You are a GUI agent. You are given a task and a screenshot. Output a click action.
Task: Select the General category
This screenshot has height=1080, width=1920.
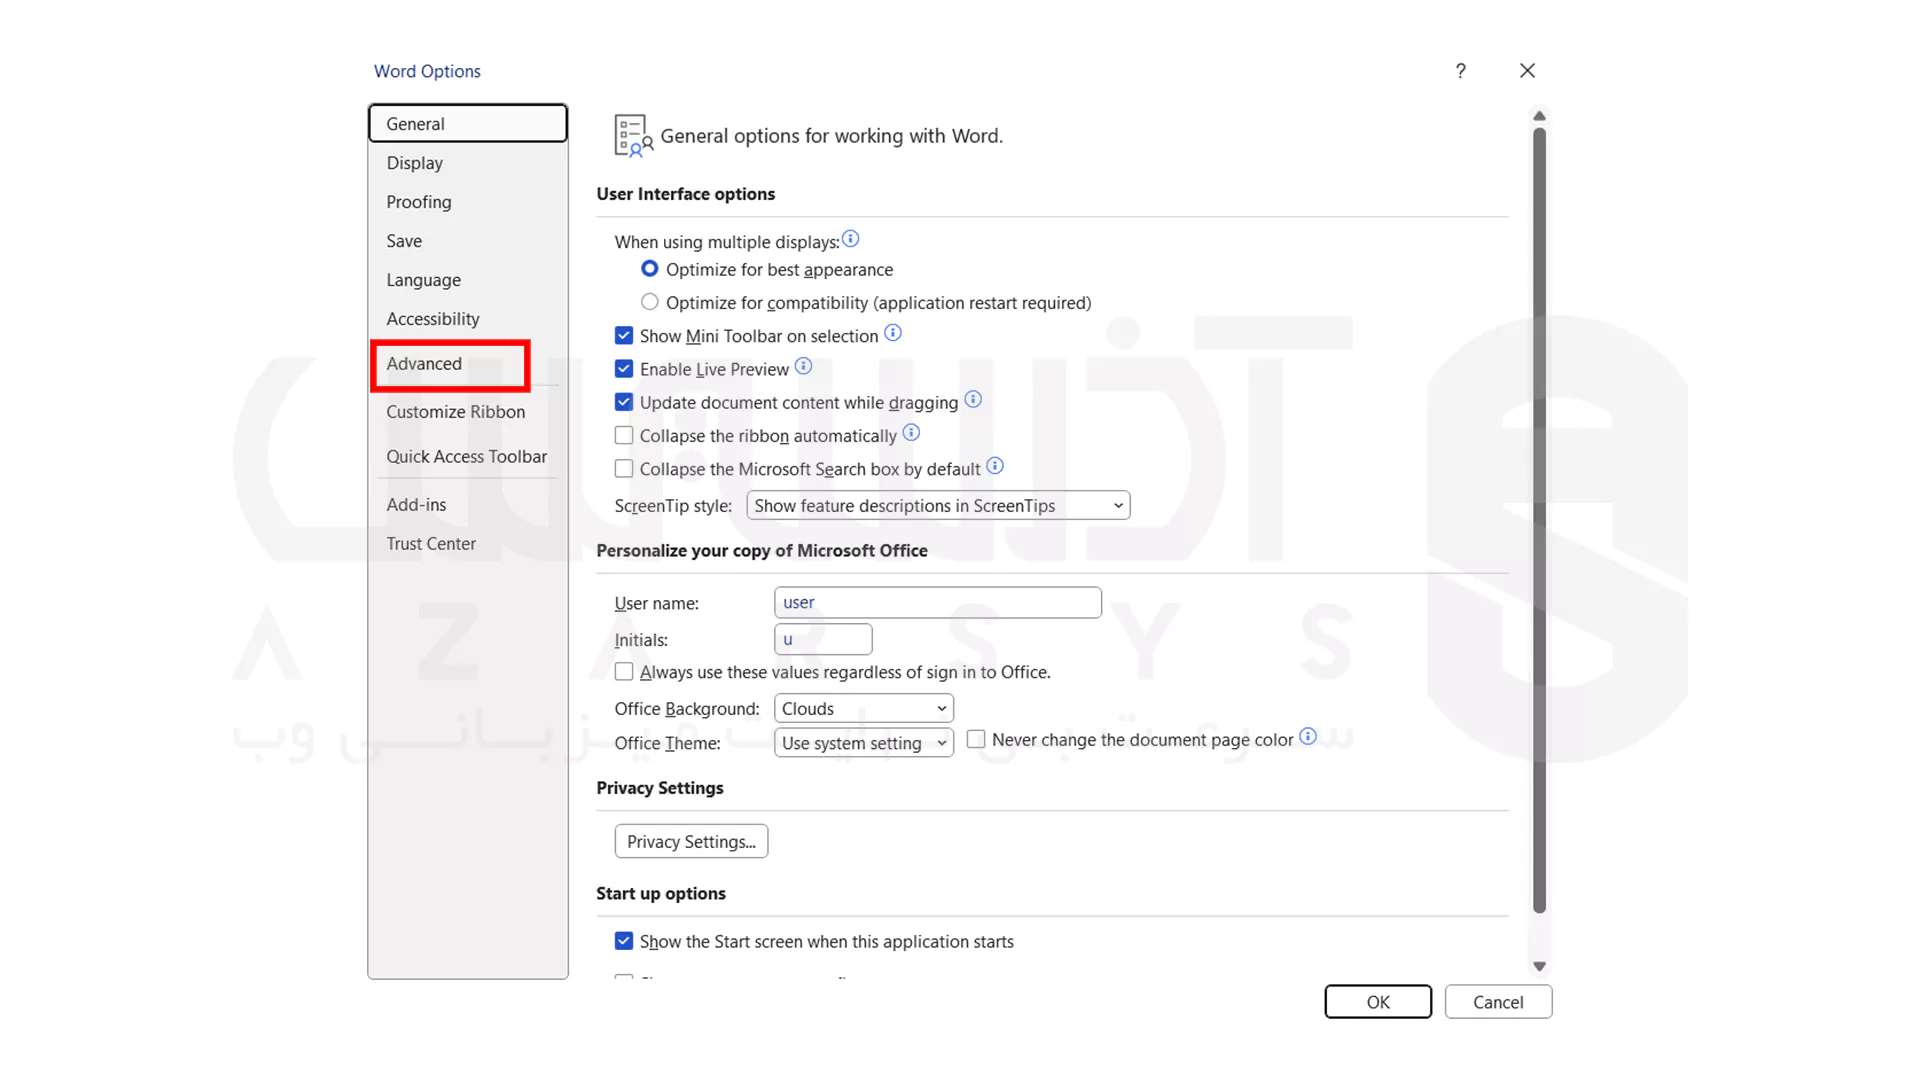[468, 124]
